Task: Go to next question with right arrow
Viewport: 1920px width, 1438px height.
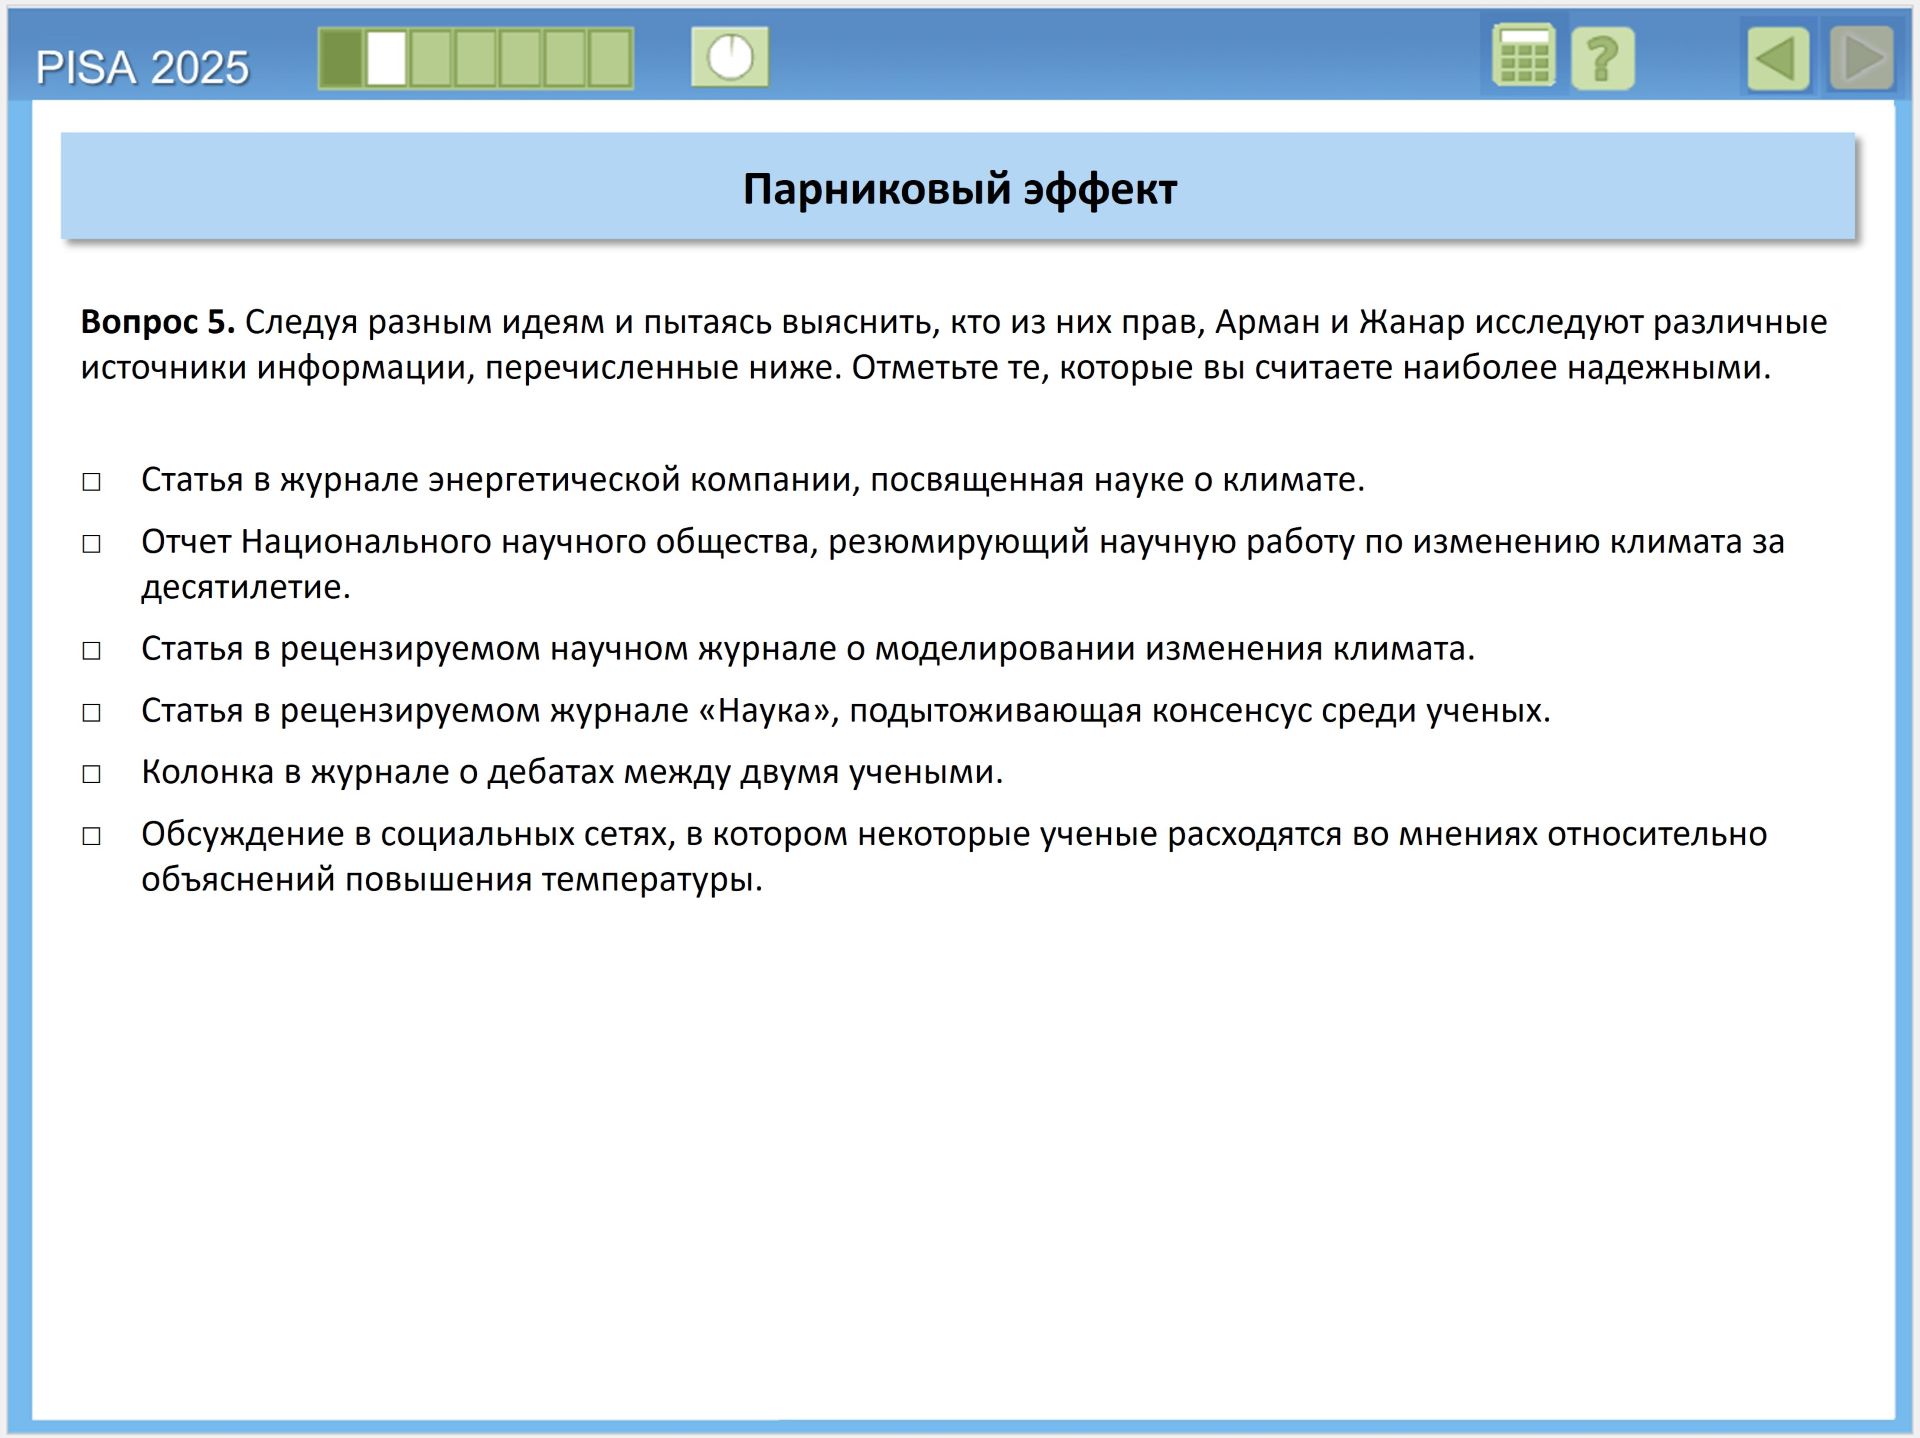Action: click(1861, 59)
